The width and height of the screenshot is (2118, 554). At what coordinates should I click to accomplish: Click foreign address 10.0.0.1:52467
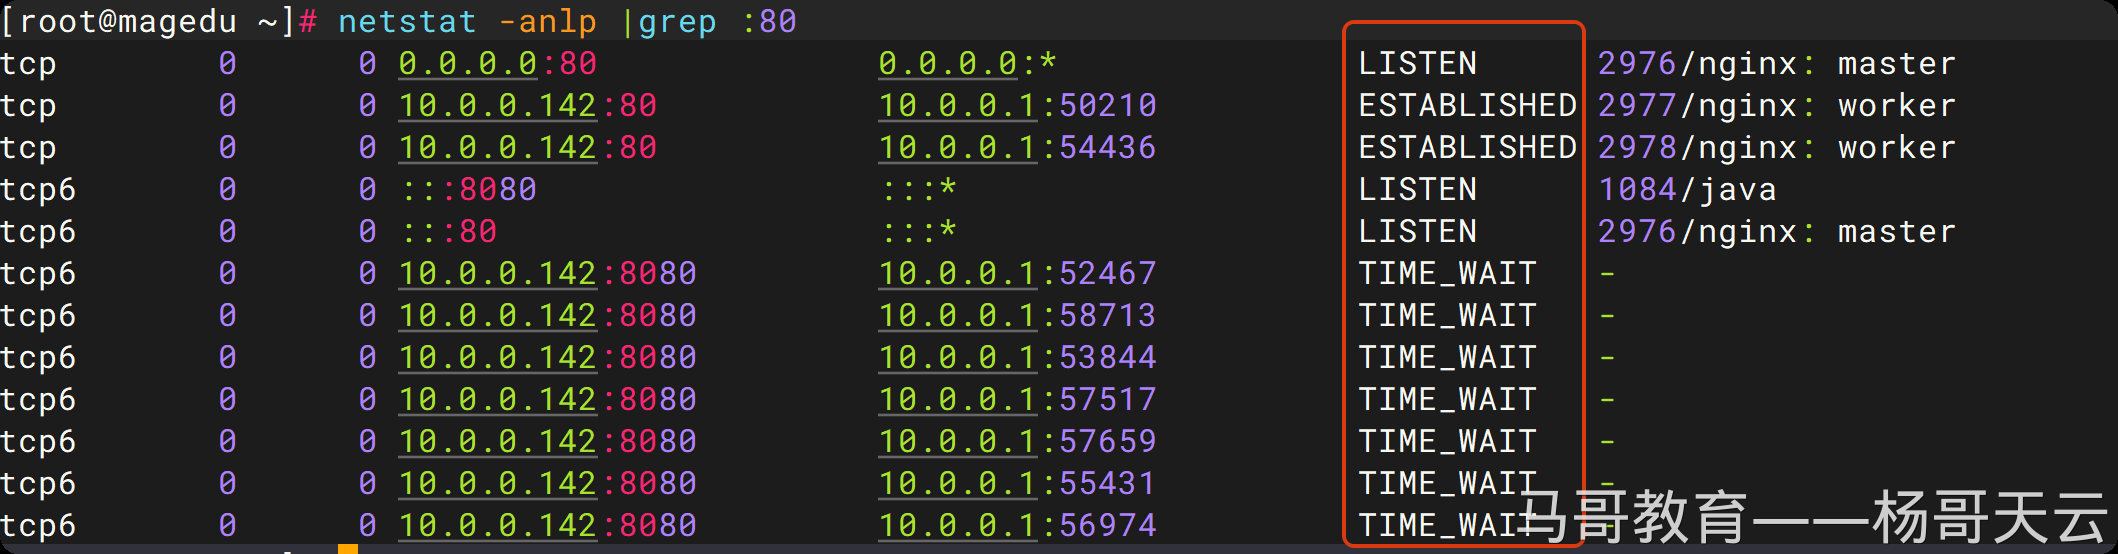1017,273
